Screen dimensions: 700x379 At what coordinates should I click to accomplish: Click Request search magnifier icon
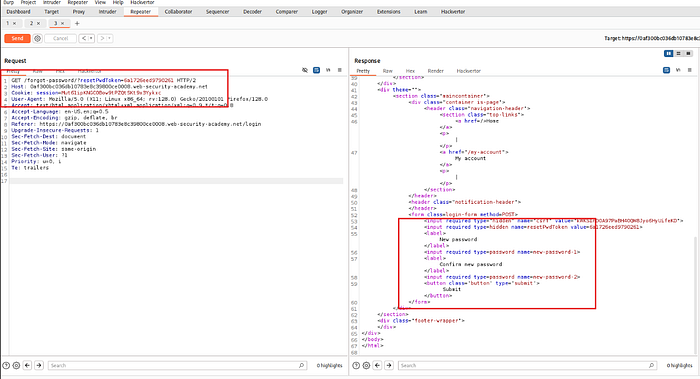pos(301,365)
